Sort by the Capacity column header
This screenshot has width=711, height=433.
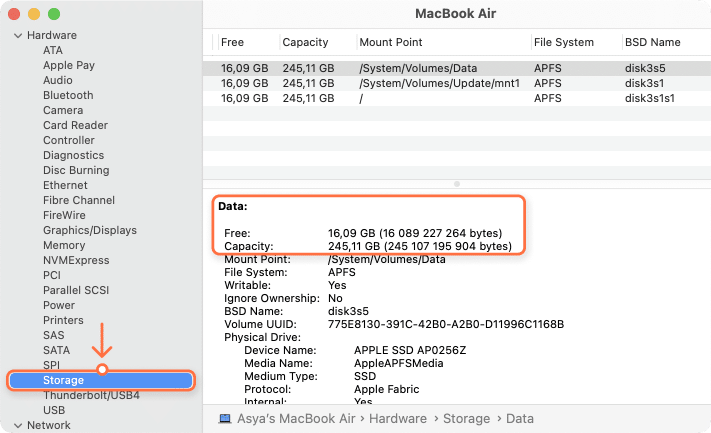305,42
